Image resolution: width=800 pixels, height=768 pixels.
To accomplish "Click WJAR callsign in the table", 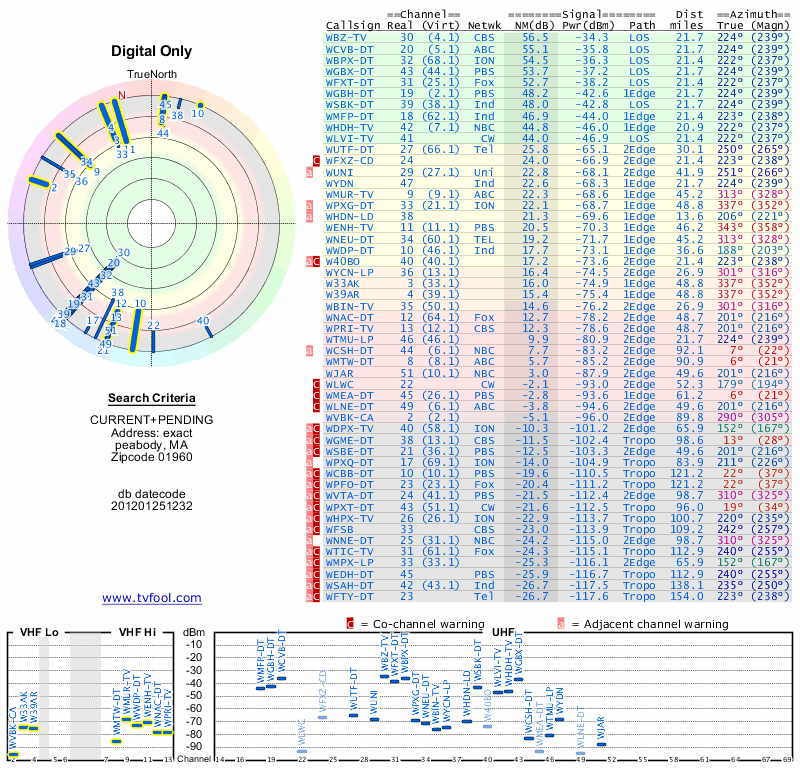I will coord(339,373).
